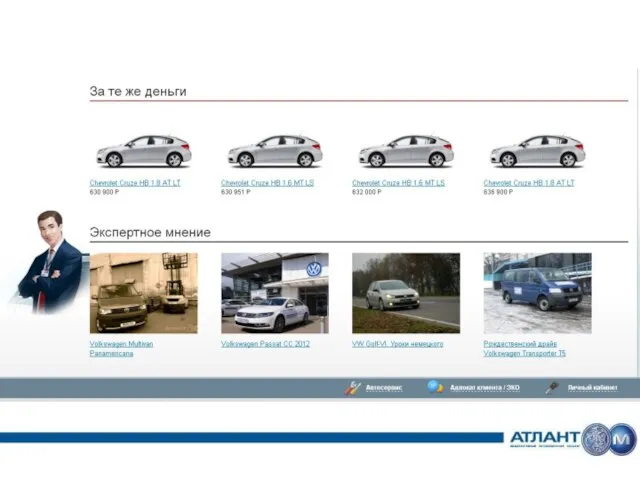This screenshot has width=640, height=480.
Task: Open the Автосервис link
Action: click(384, 388)
